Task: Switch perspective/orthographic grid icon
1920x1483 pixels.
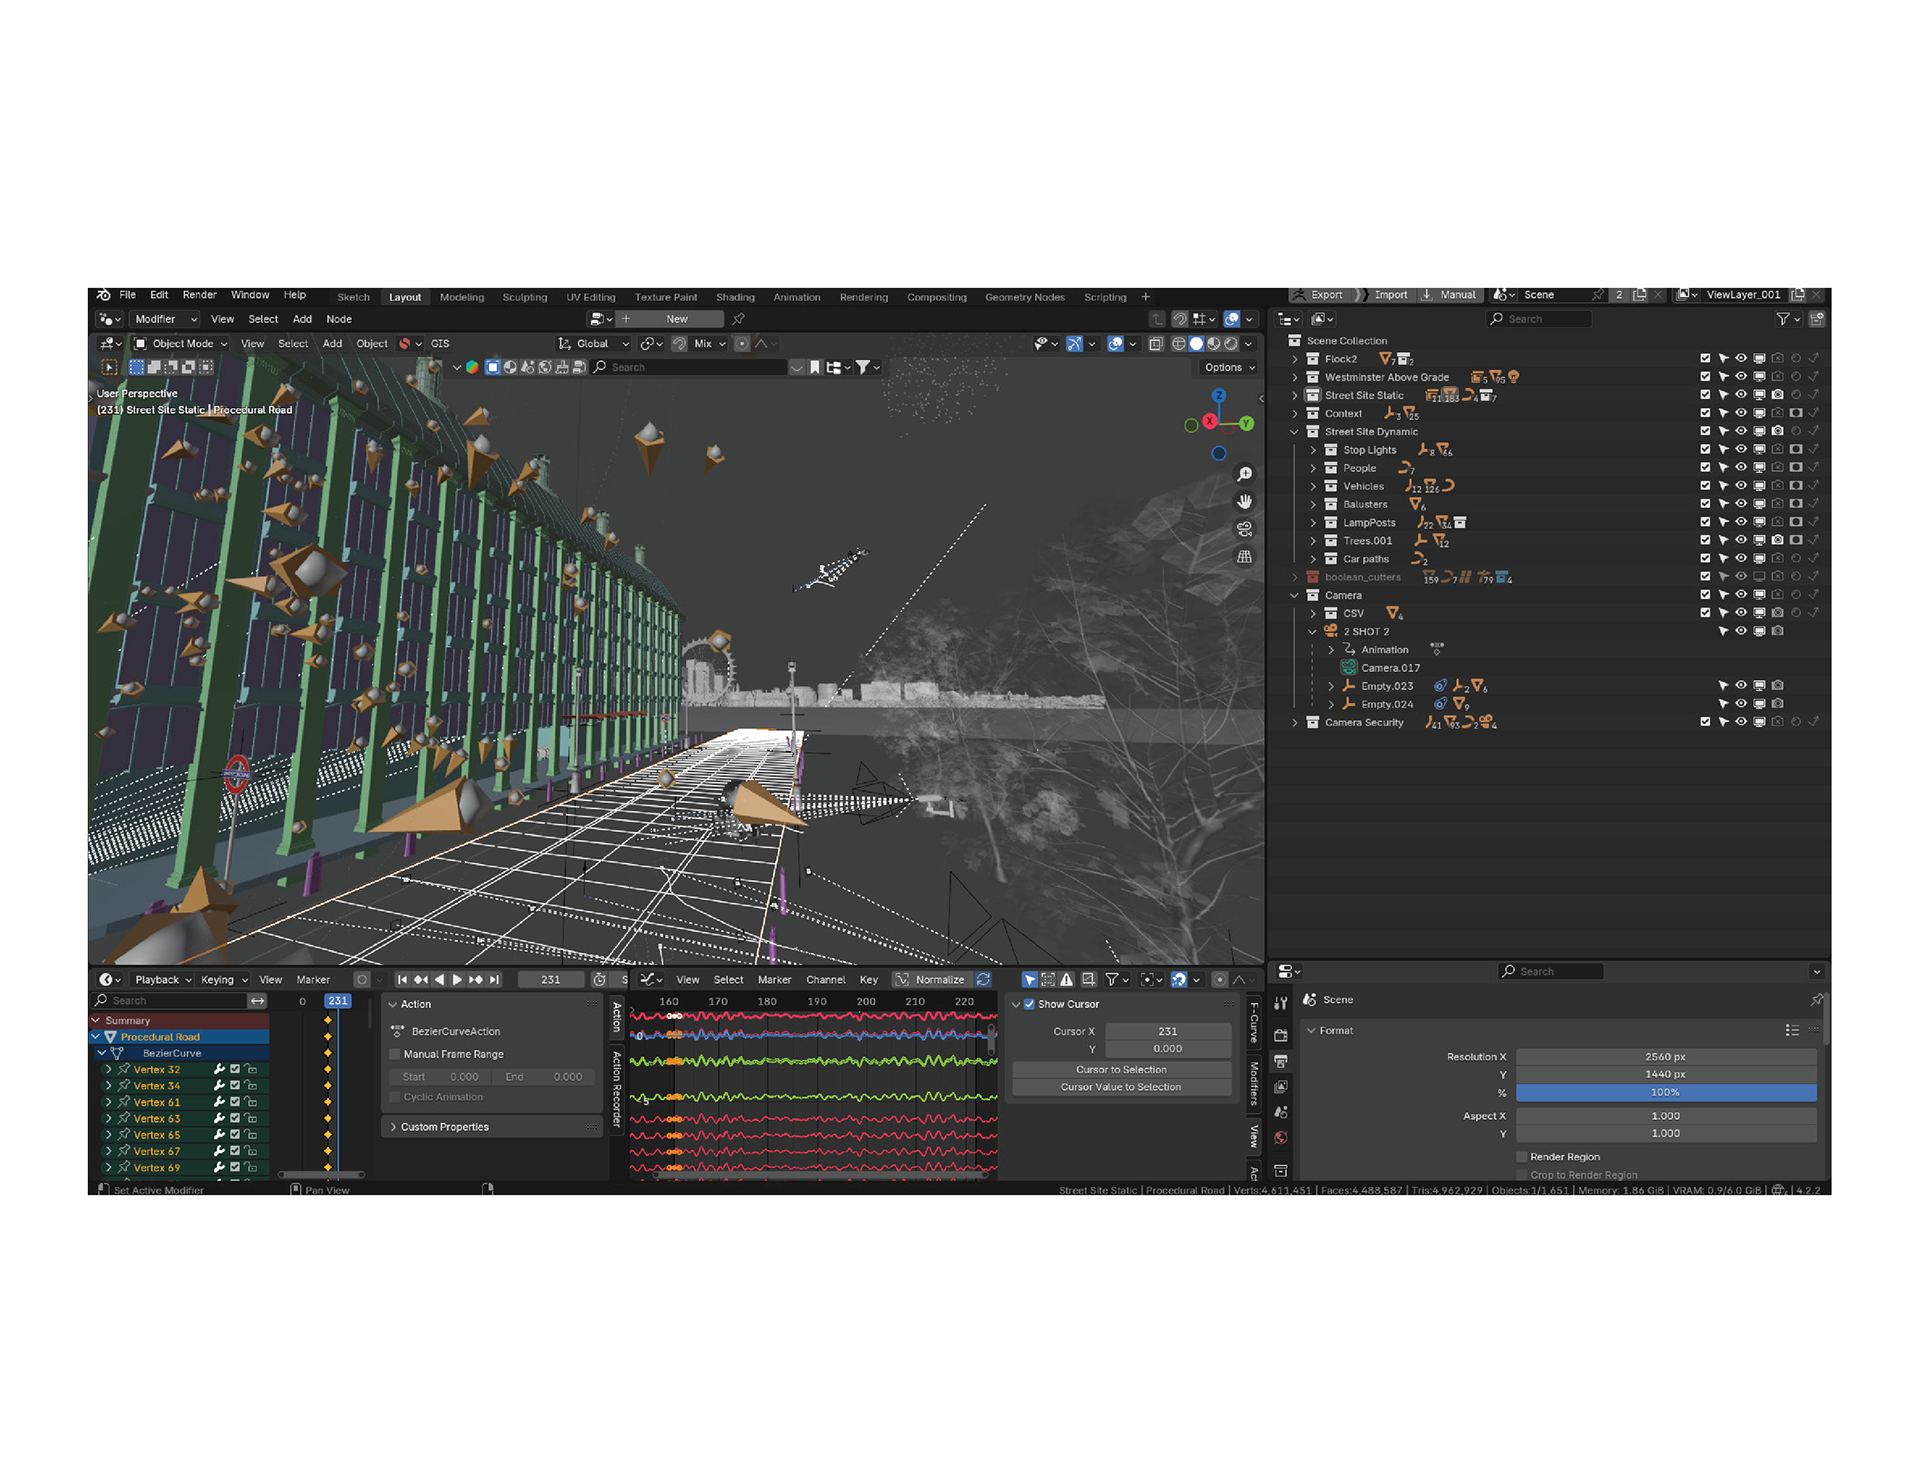Action: pyautogui.click(x=1244, y=557)
